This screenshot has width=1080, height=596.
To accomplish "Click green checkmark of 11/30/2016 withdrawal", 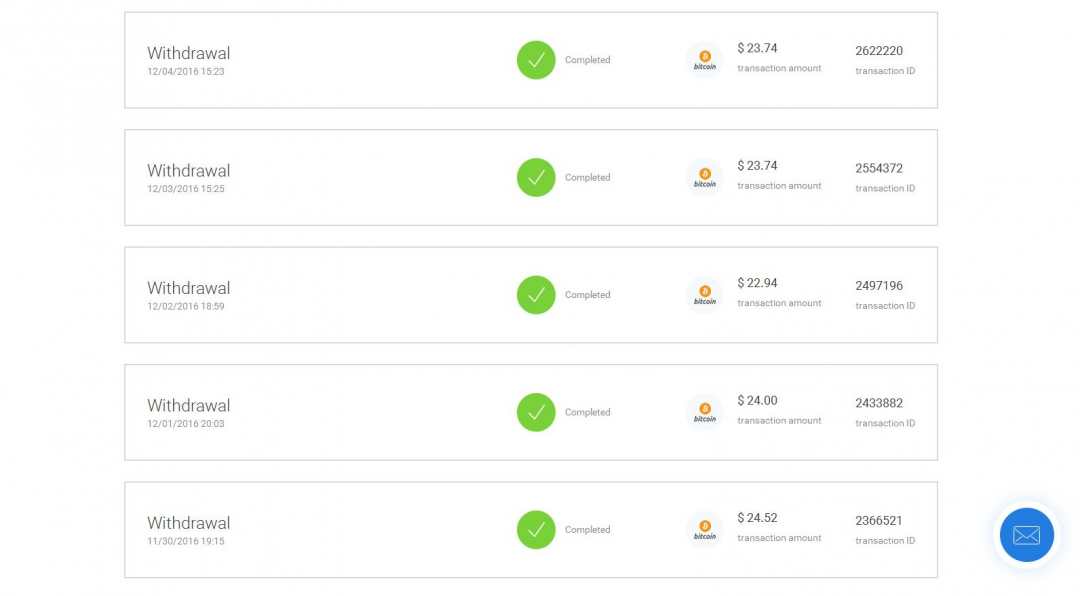I will tap(536, 530).
